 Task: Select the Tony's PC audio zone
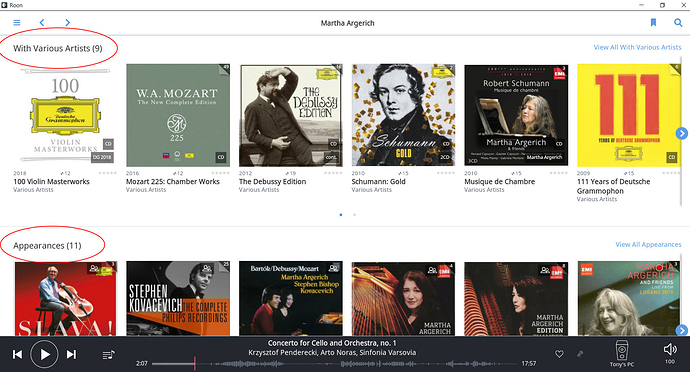(x=621, y=354)
